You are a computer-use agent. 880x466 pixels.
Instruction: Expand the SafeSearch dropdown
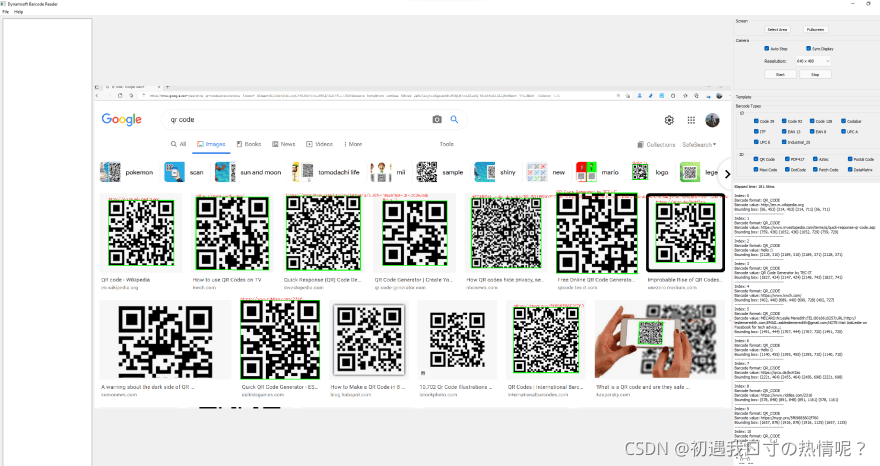699,145
